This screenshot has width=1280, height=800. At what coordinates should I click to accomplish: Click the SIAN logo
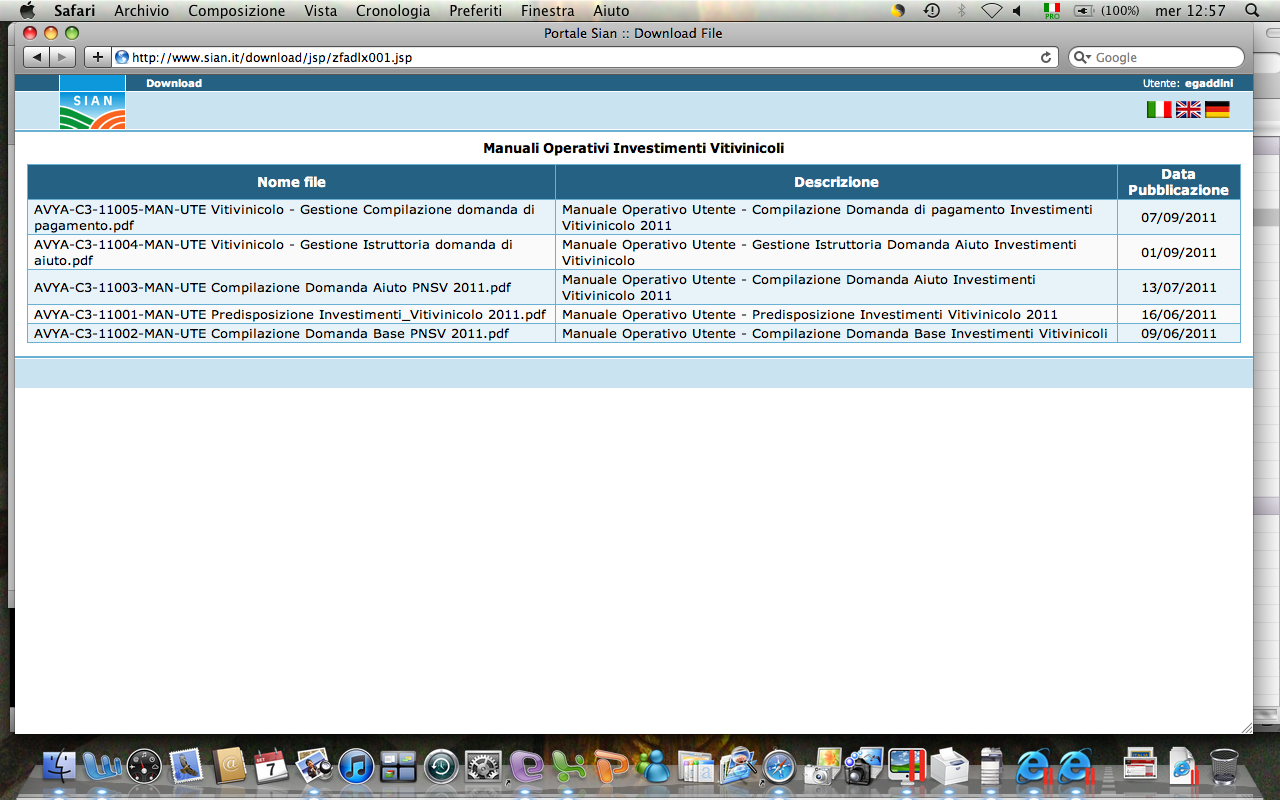pyautogui.click(x=92, y=104)
